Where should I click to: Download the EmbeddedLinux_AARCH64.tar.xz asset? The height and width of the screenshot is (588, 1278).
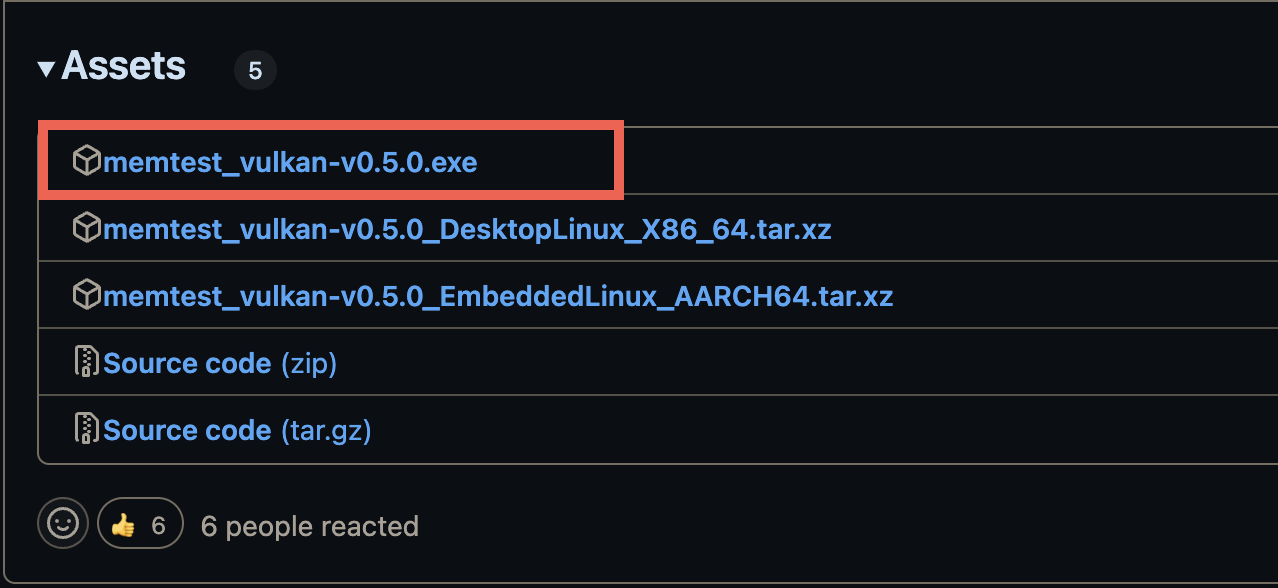tap(498, 297)
